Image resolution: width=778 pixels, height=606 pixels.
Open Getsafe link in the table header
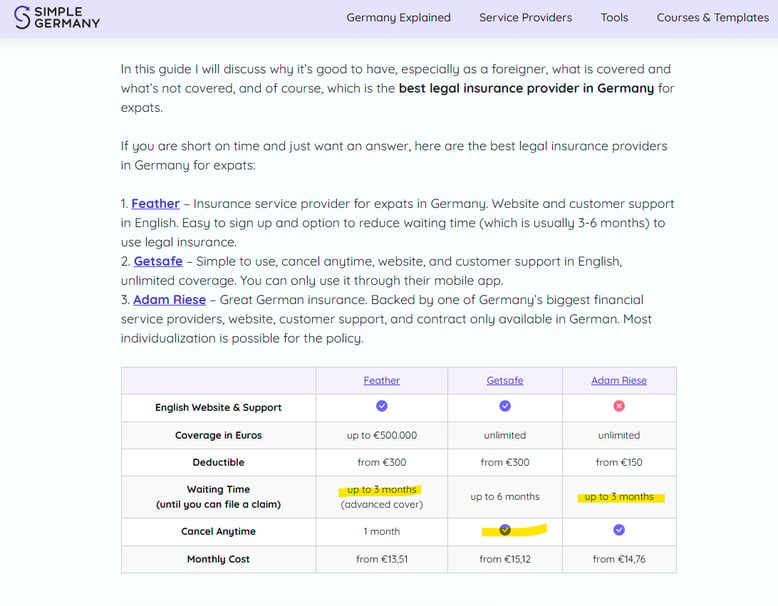click(x=505, y=380)
